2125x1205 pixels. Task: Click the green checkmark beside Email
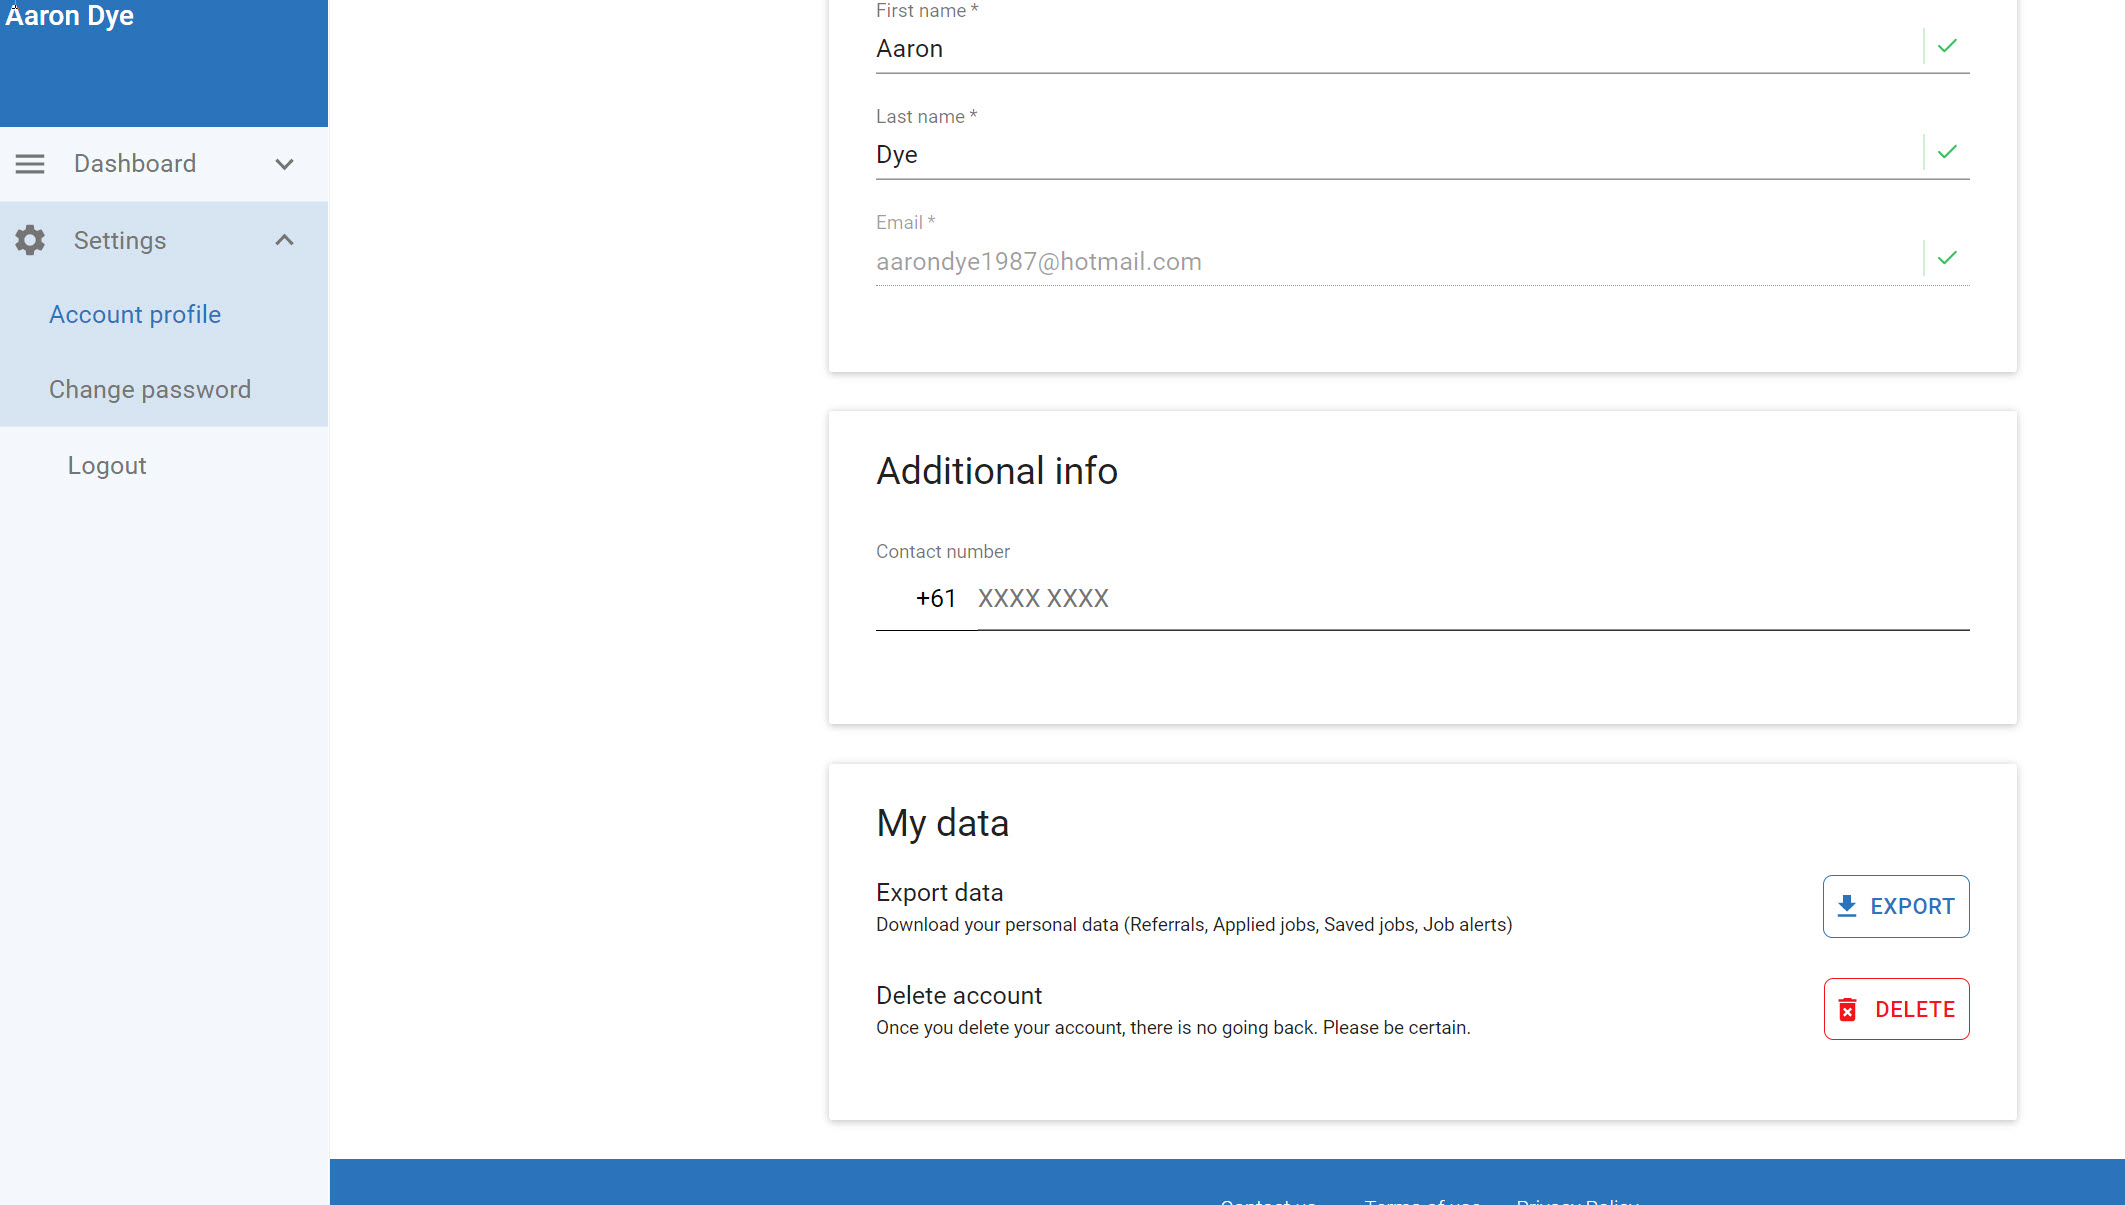pos(1947,258)
